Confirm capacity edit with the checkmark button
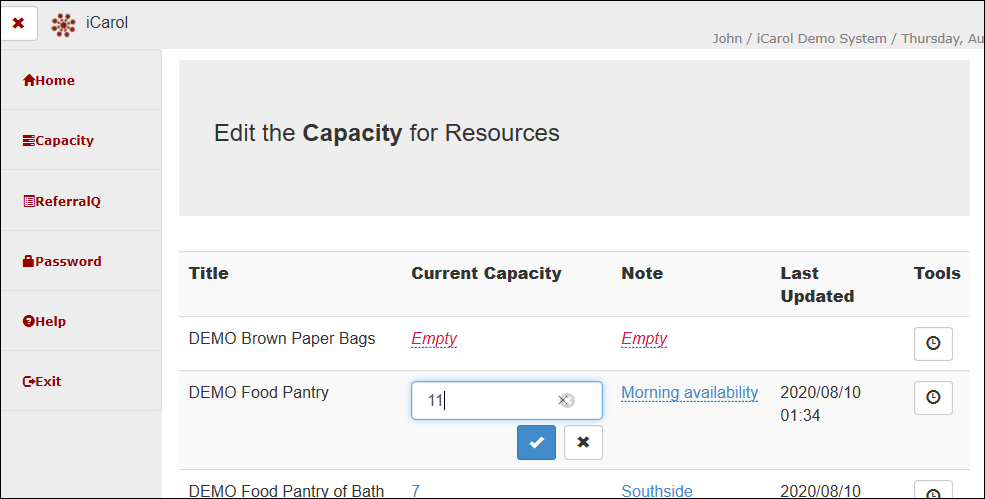This screenshot has width=985, height=499. point(536,442)
